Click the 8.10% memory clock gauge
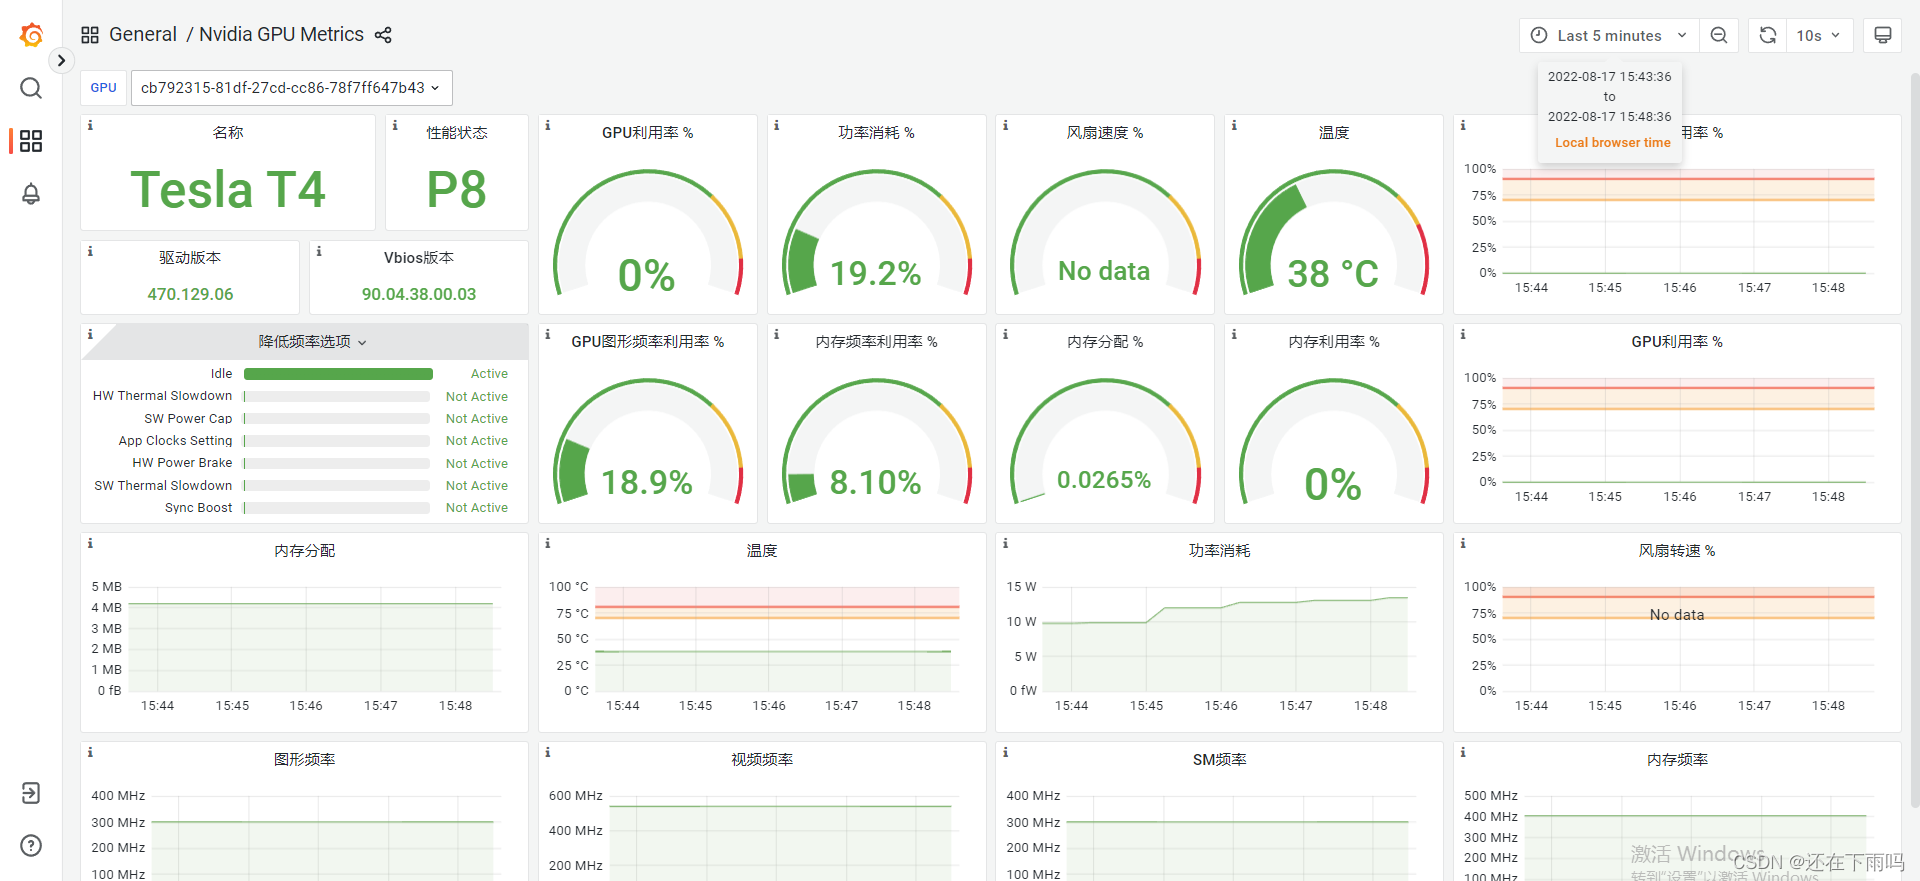The width and height of the screenshot is (1920, 881). pos(876,443)
